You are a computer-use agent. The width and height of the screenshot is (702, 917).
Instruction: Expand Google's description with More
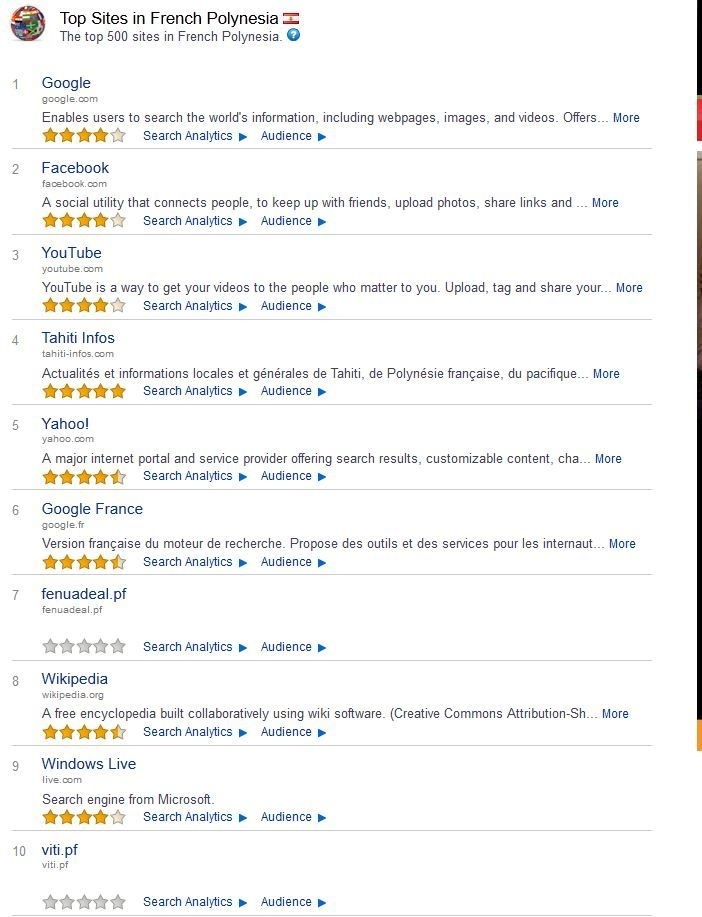coord(626,118)
